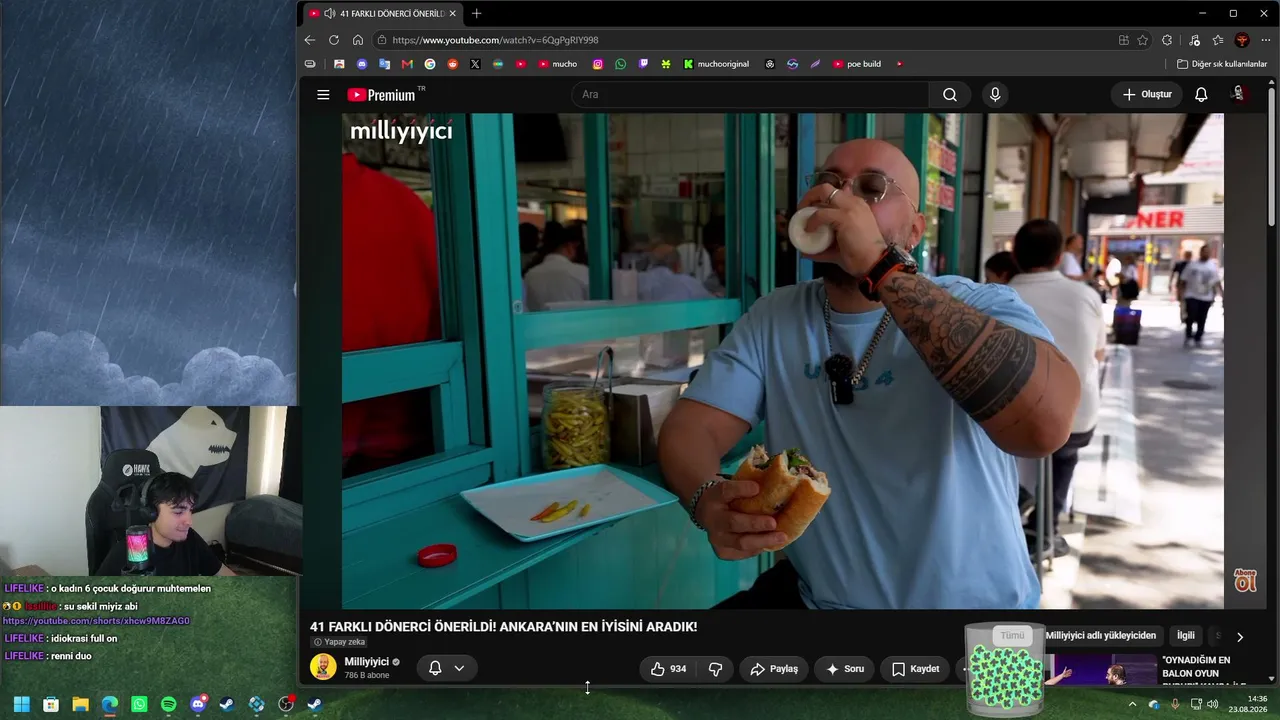The height and width of the screenshot is (720, 1280).
Task: Open the browser settings and more menu
Action: tap(1266, 40)
